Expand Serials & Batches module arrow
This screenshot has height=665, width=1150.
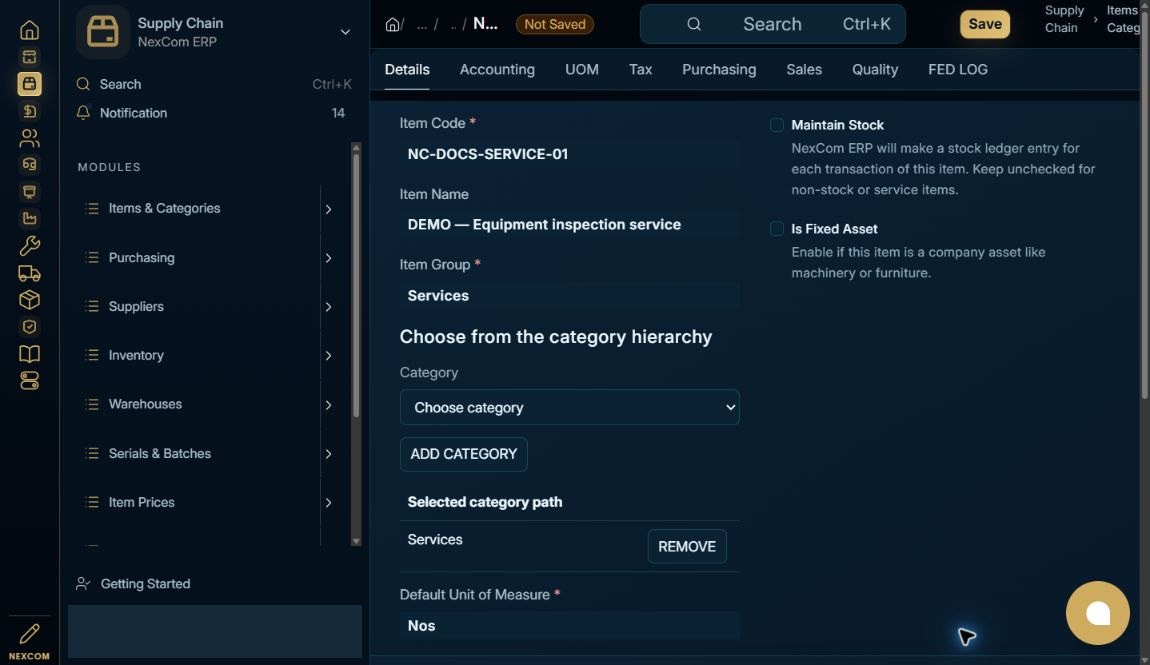[x=329, y=454]
